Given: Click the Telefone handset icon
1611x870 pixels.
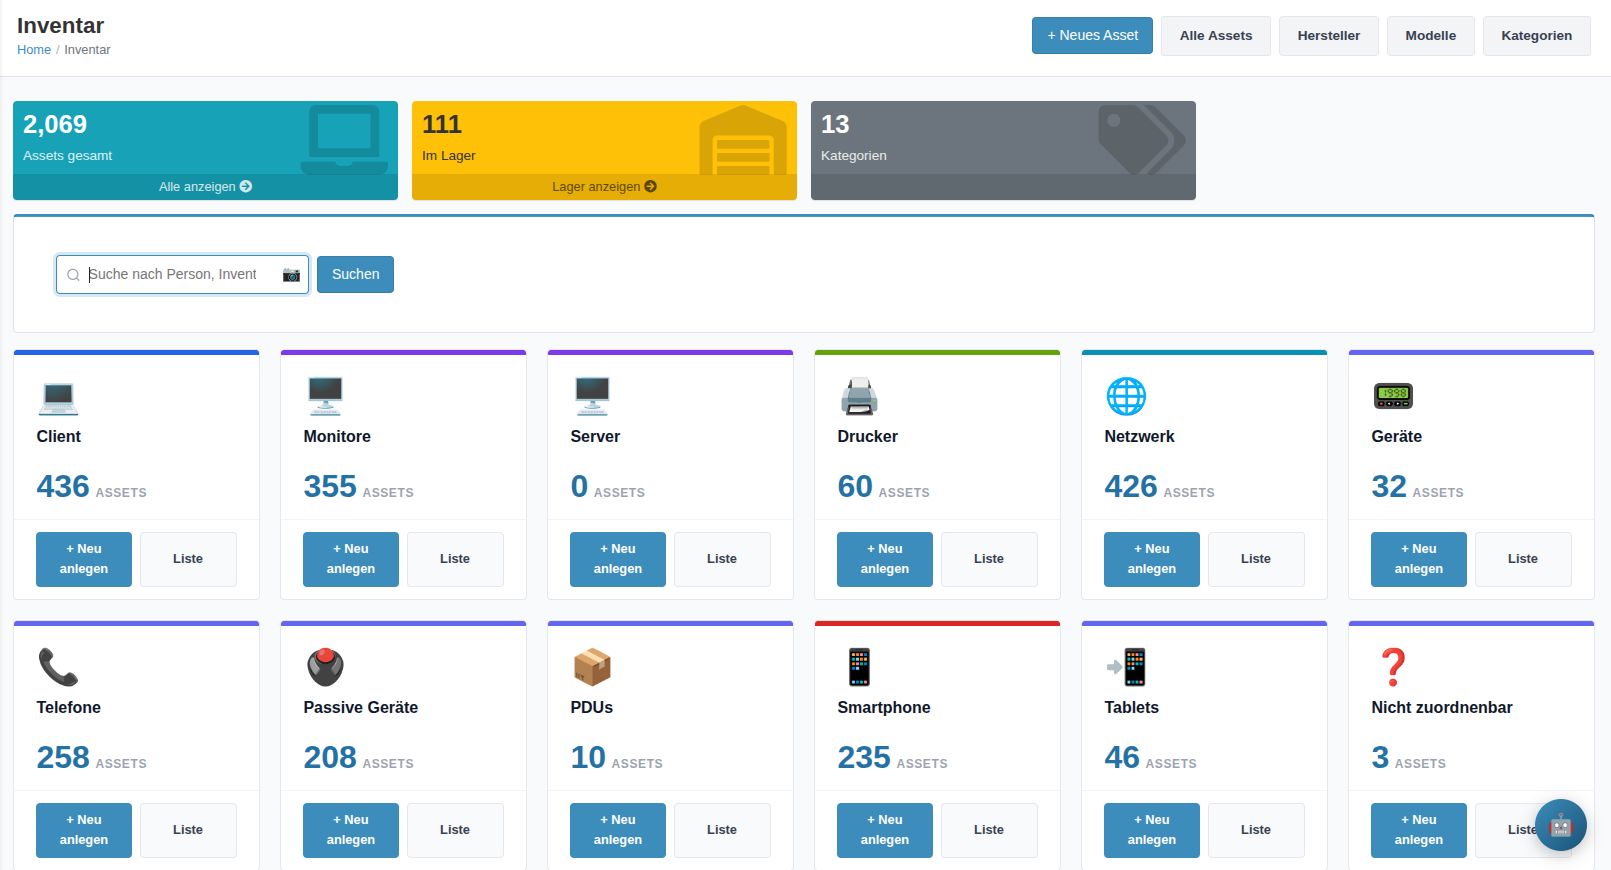Looking at the screenshot, I should point(58,668).
